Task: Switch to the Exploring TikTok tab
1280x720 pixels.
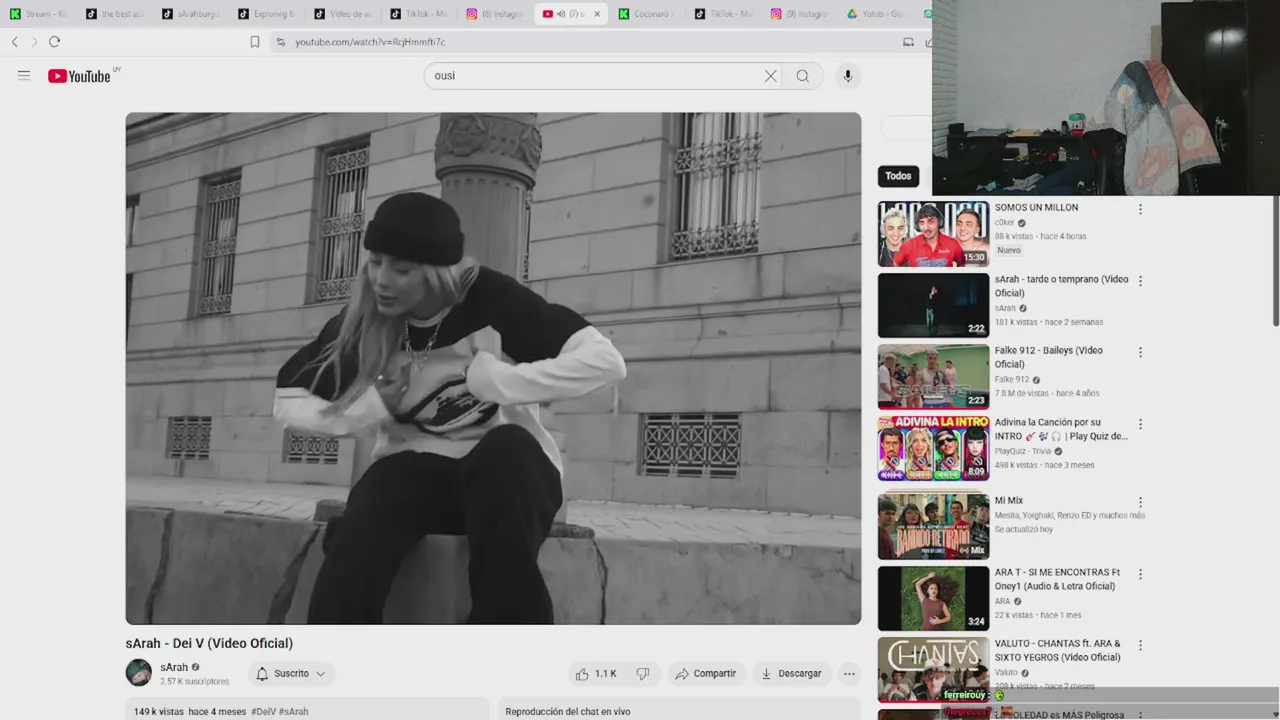Action: coord(268,14)
